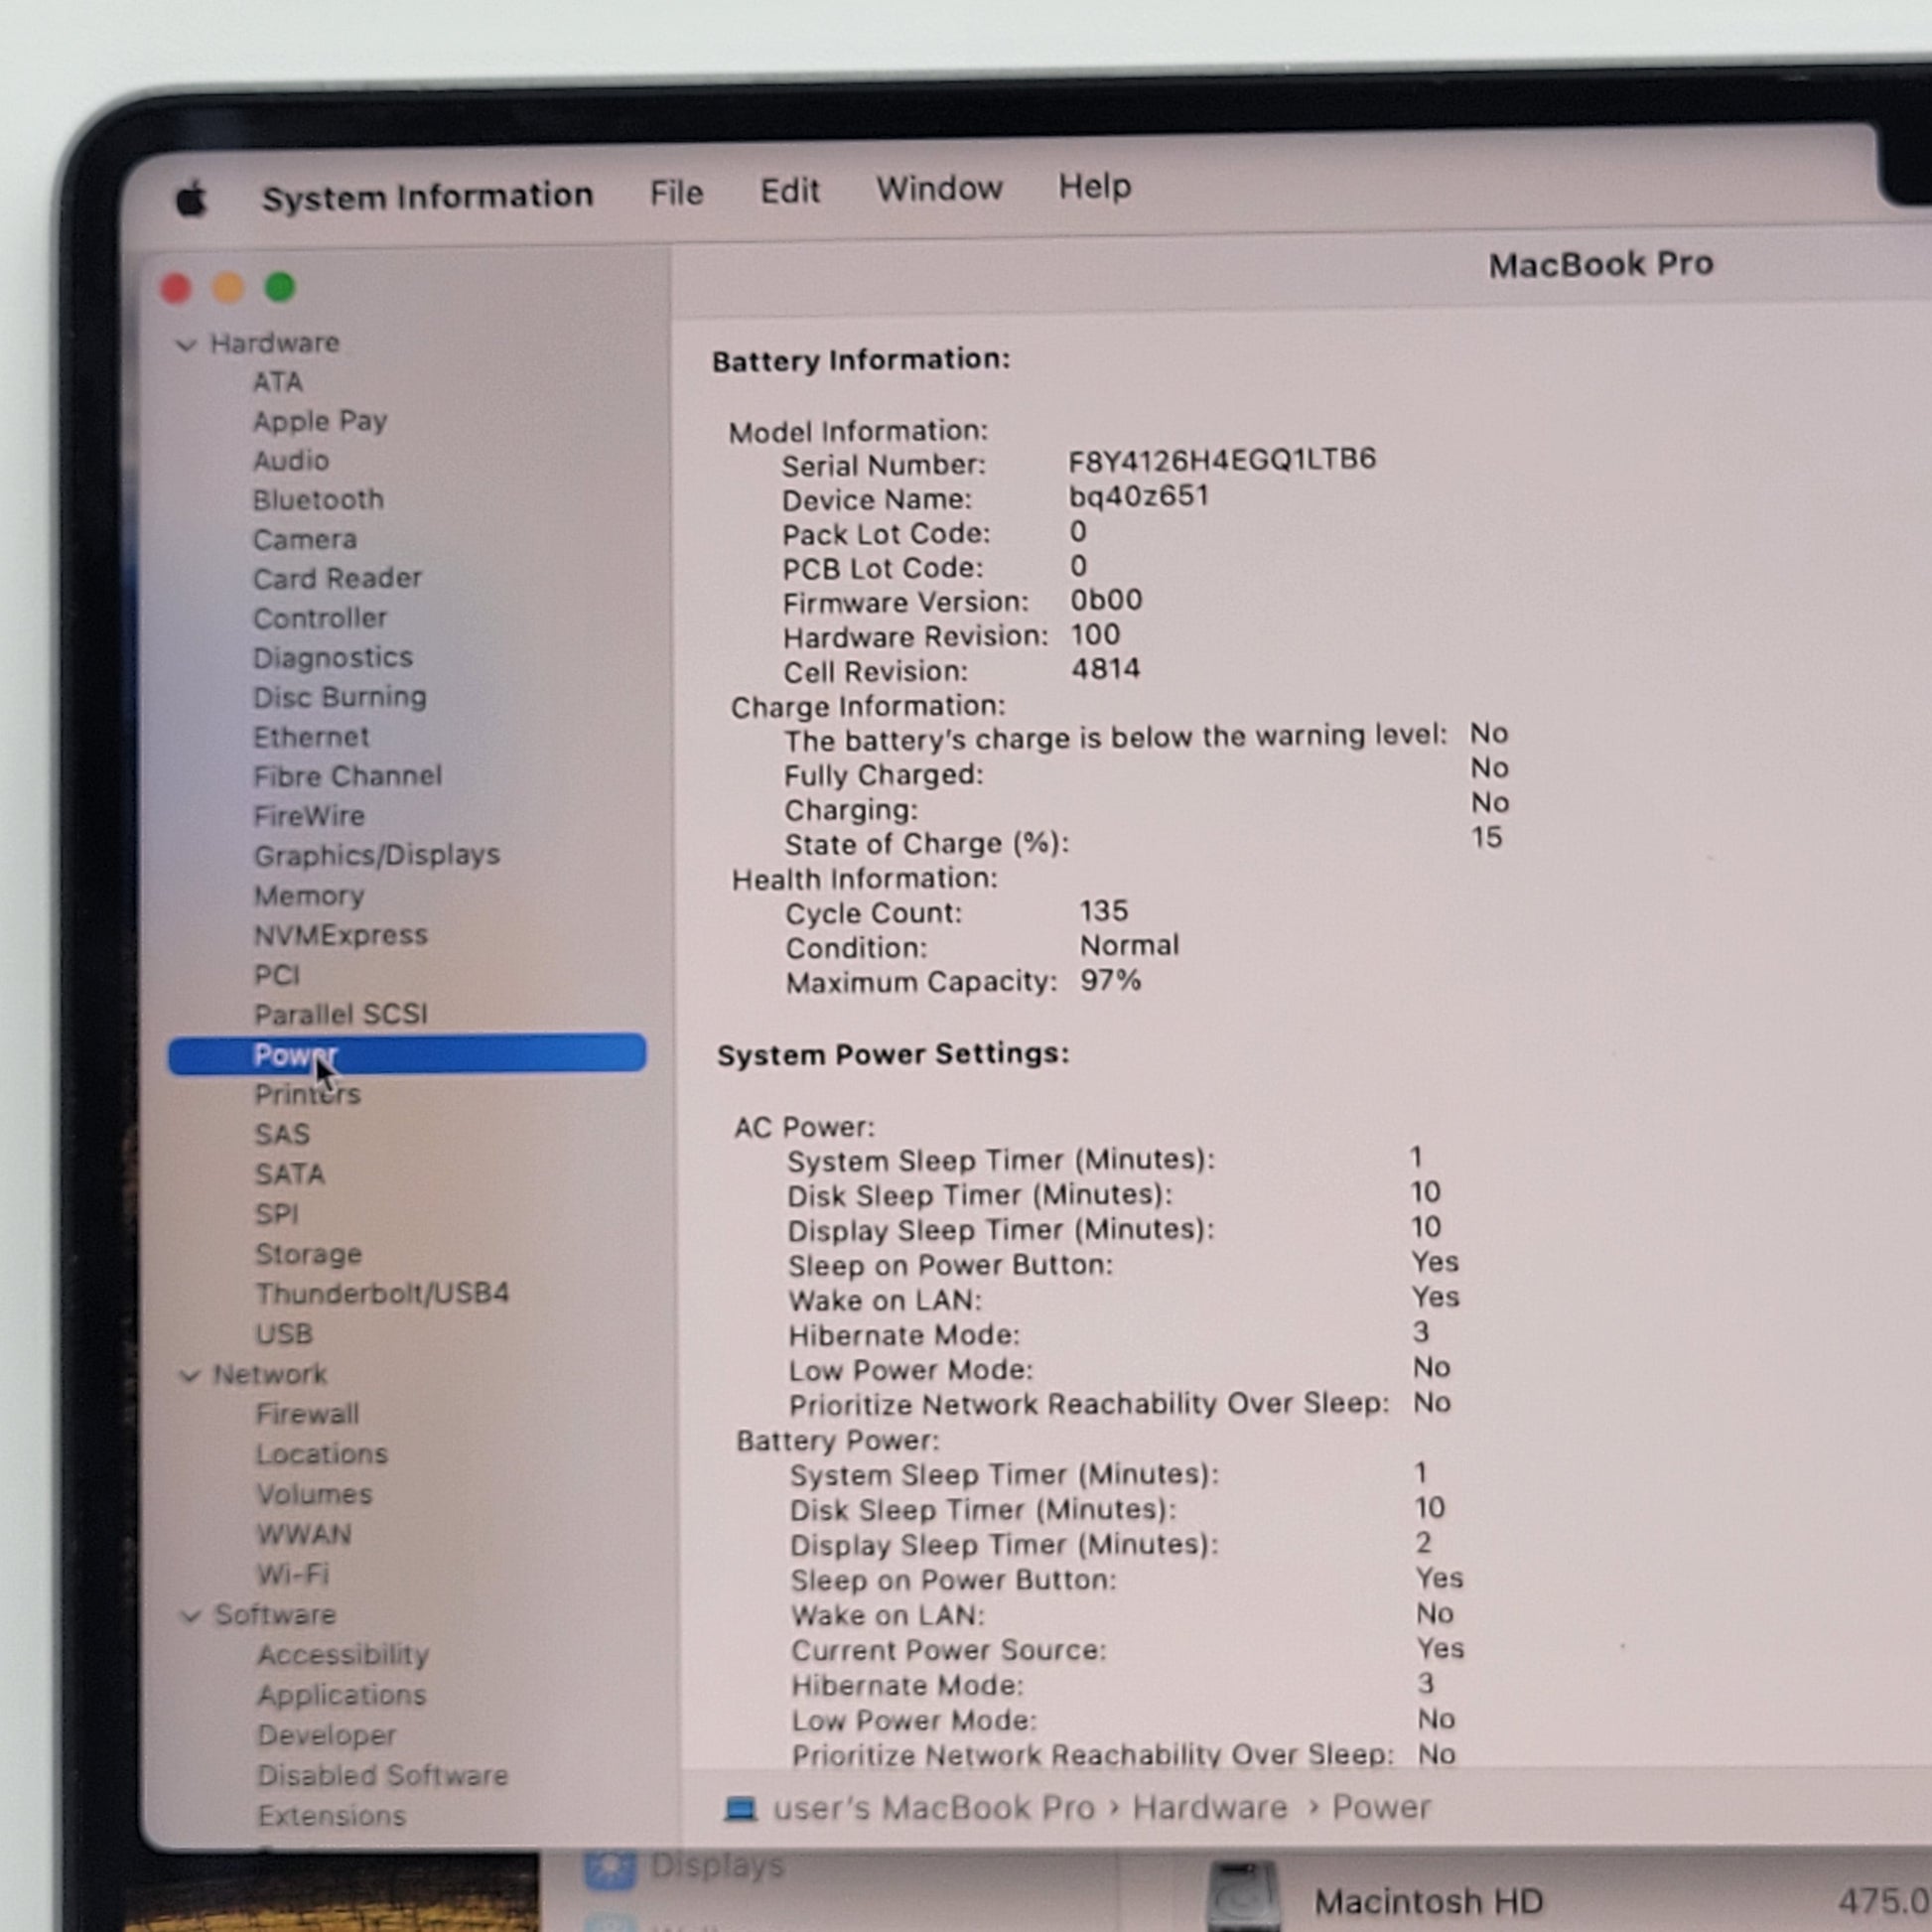Click the yellow minimize window button
Screen dimensions: 1932x1932
(x=228, y=288)
